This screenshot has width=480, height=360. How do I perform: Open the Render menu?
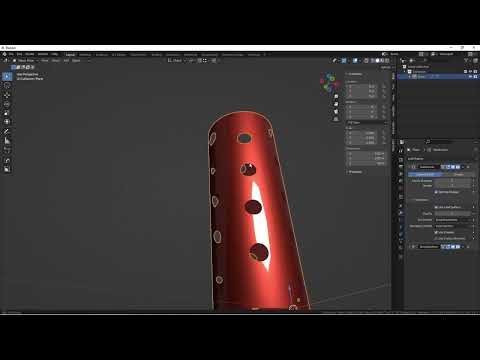(x=30, y=54)
